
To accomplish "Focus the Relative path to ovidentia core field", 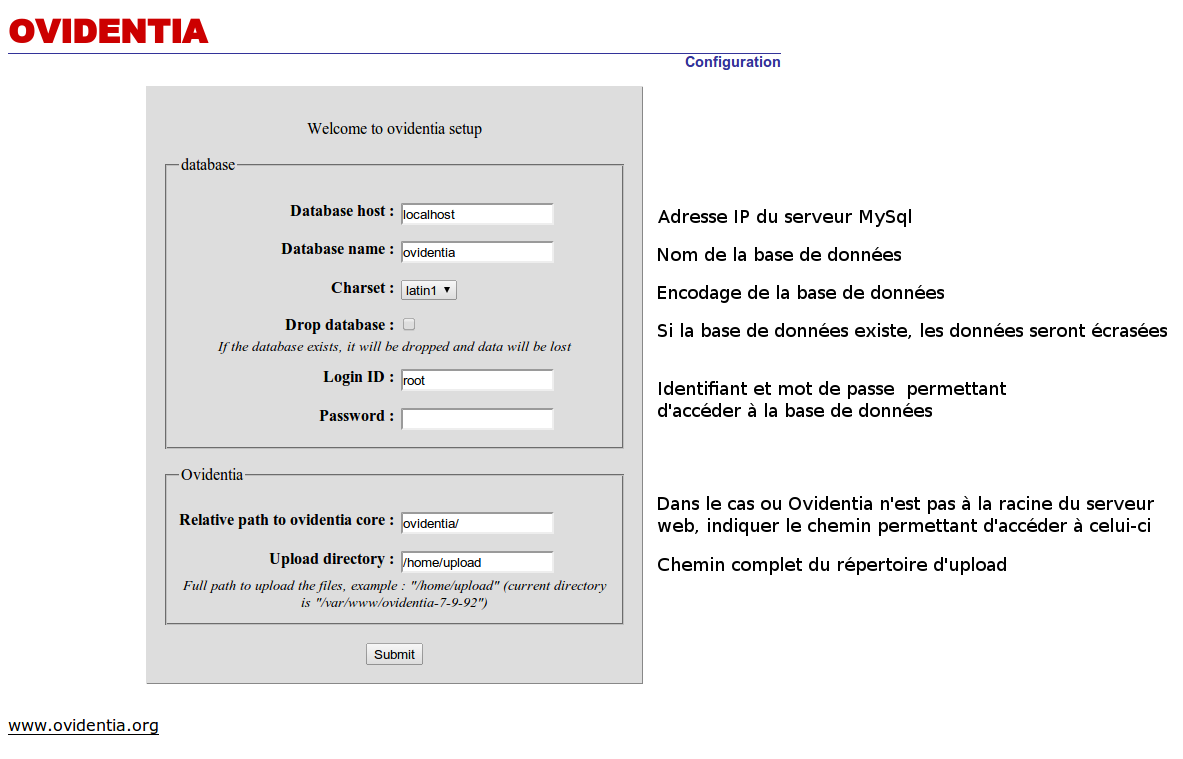I will tap(477, 523).
